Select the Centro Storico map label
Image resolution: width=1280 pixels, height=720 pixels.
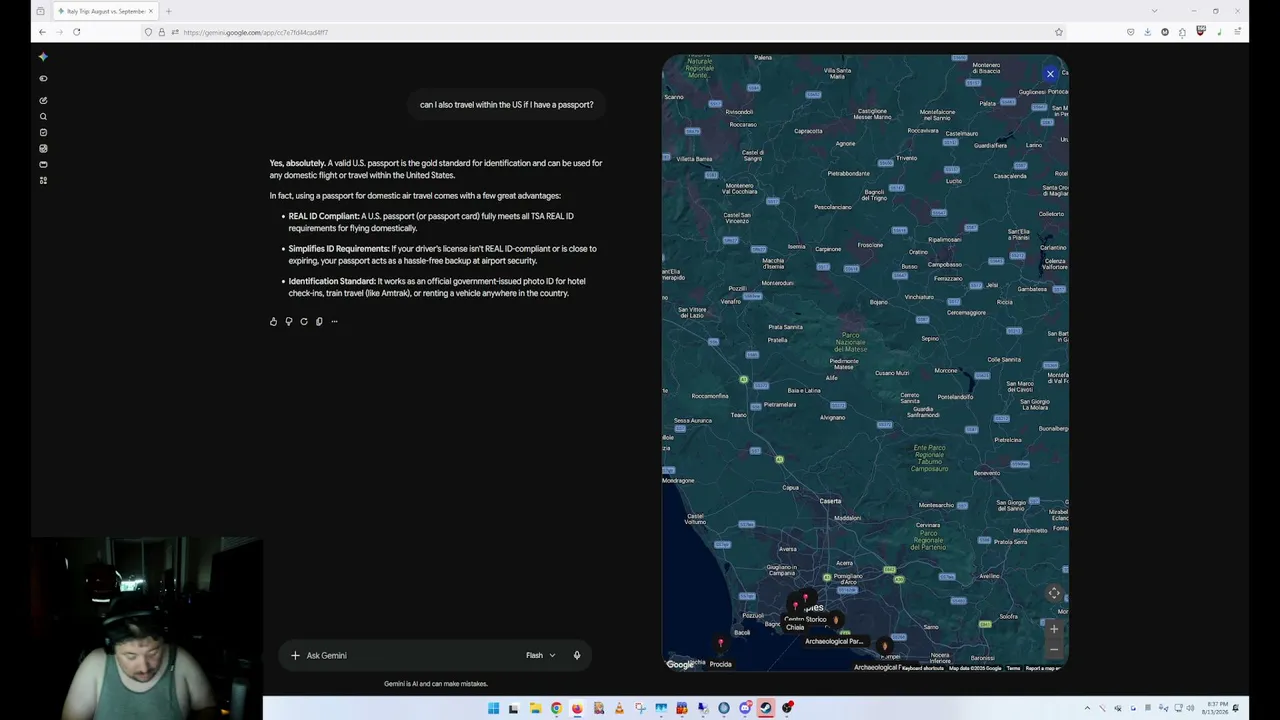pos(805,619)
